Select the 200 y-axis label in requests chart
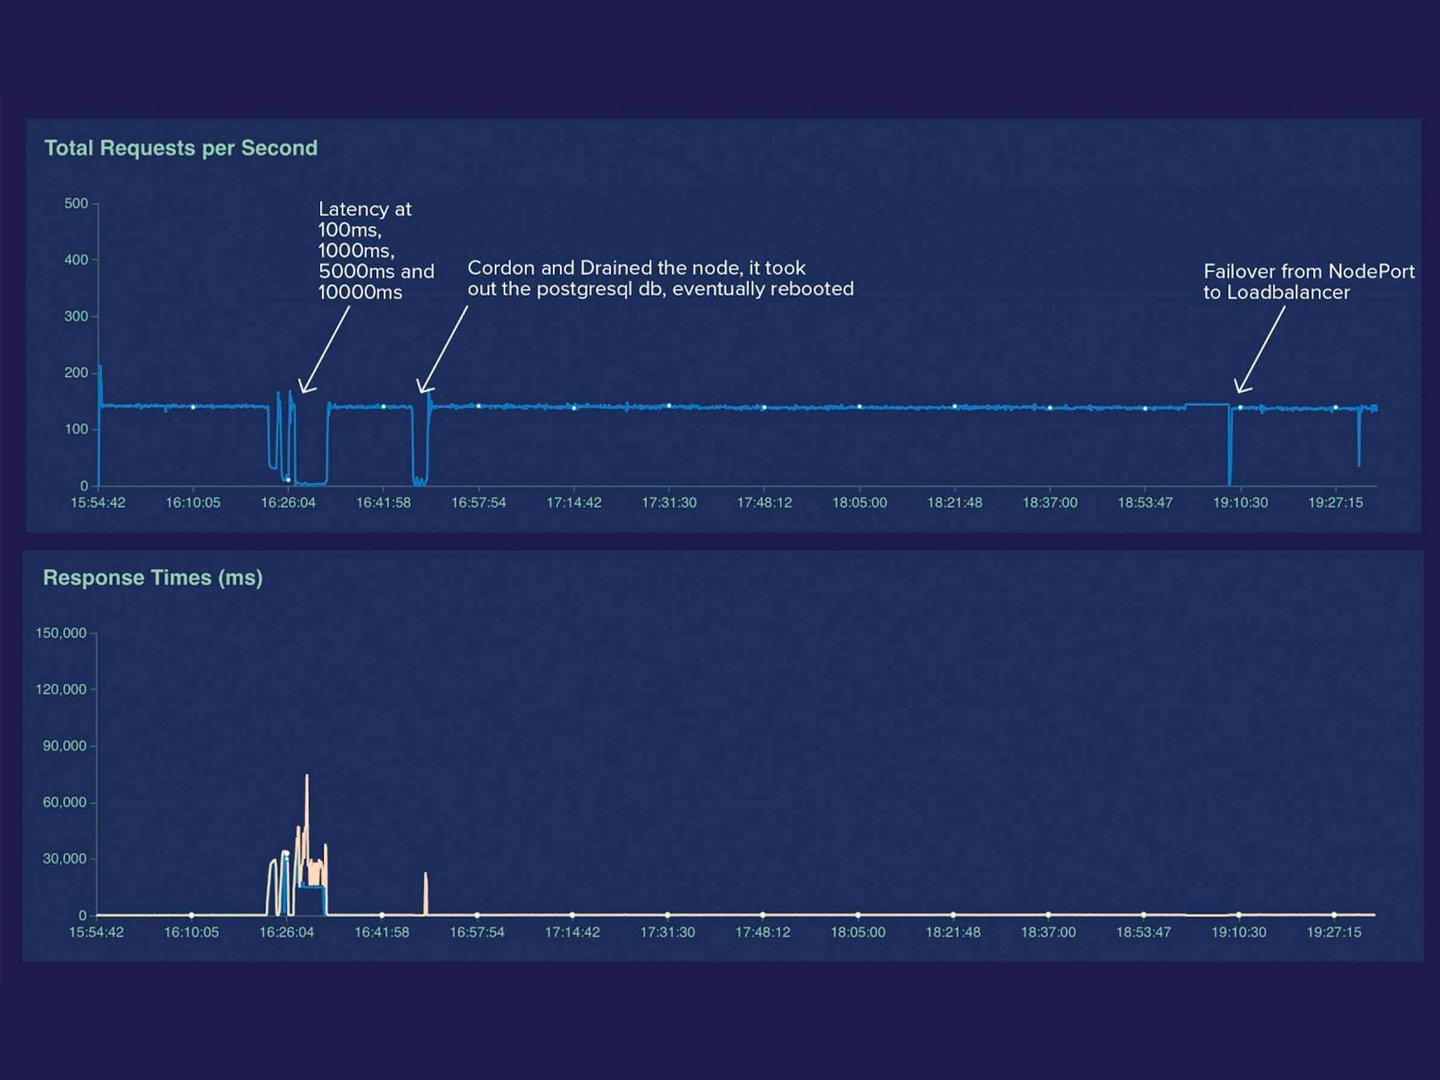 click(x=76, y=373)
